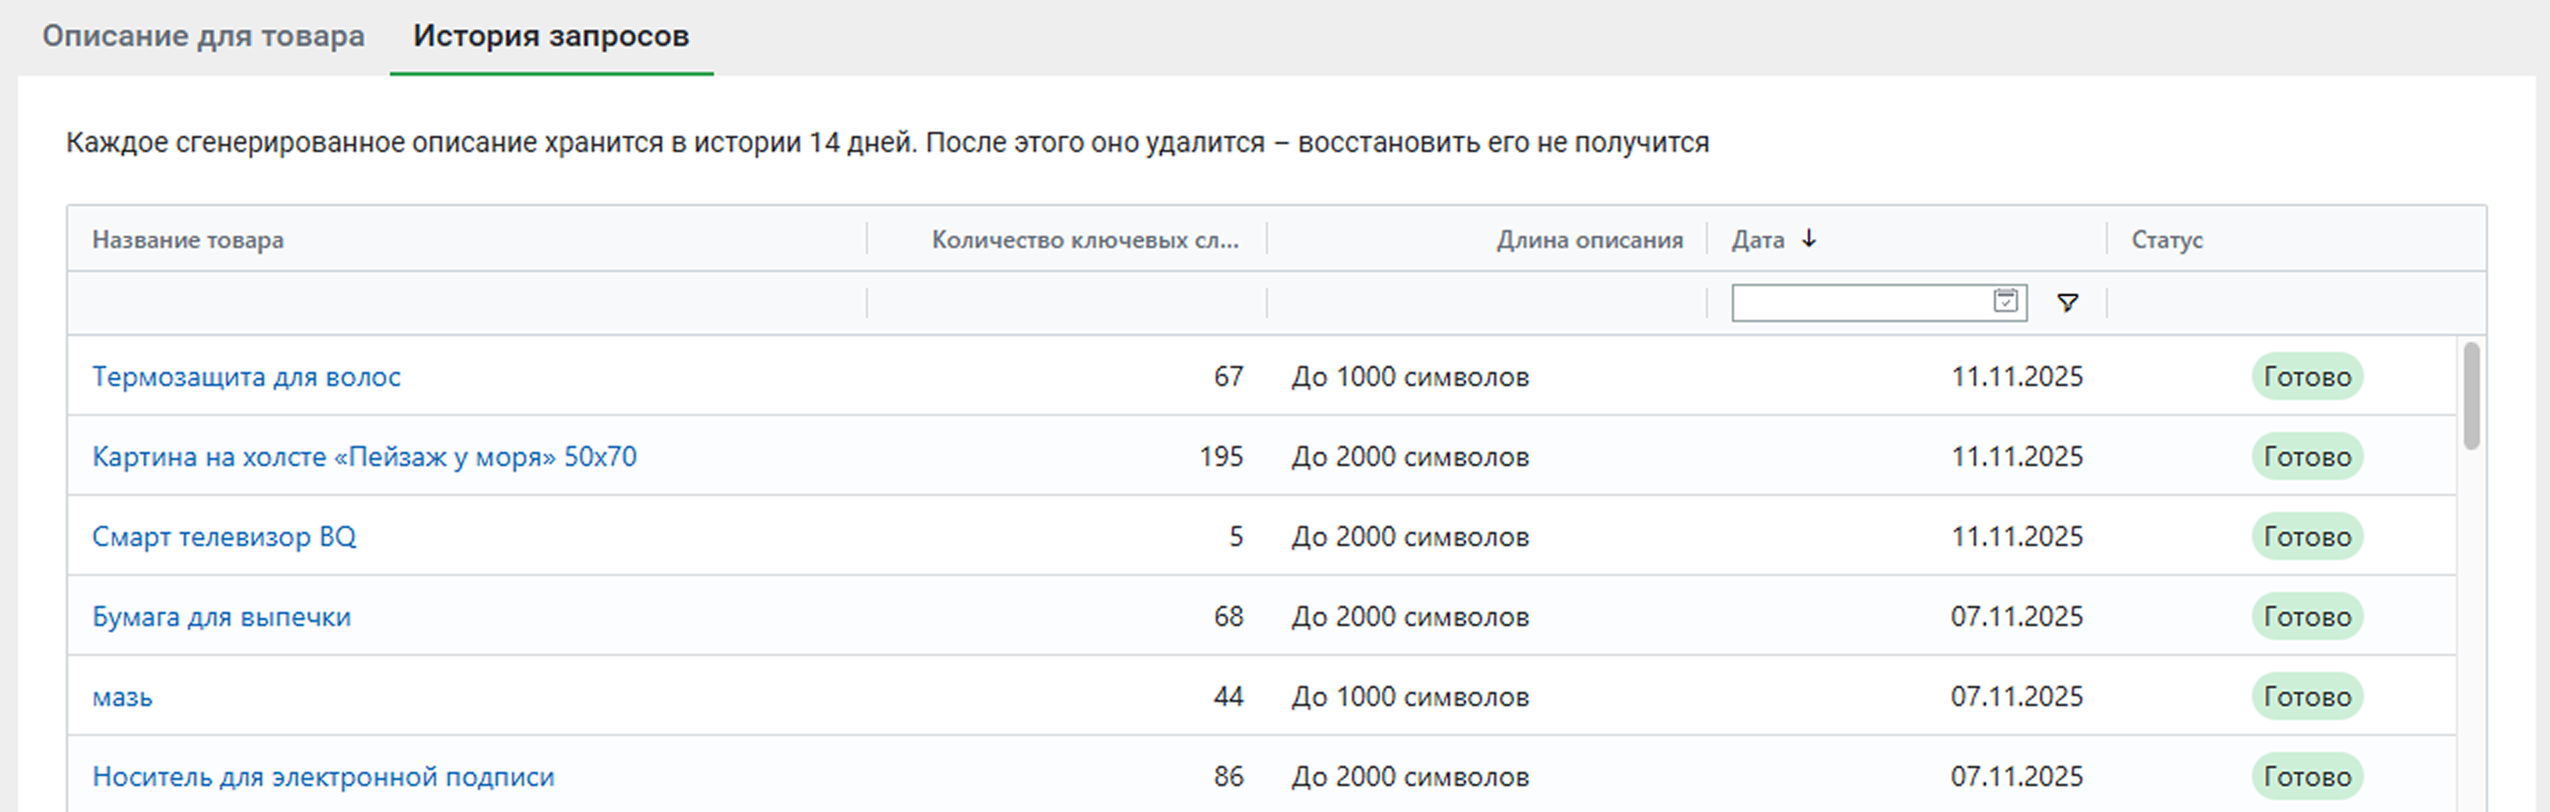Switch to Описание для товара tab
Viewport: 2550px width, 812px height.
coord(203,36)
